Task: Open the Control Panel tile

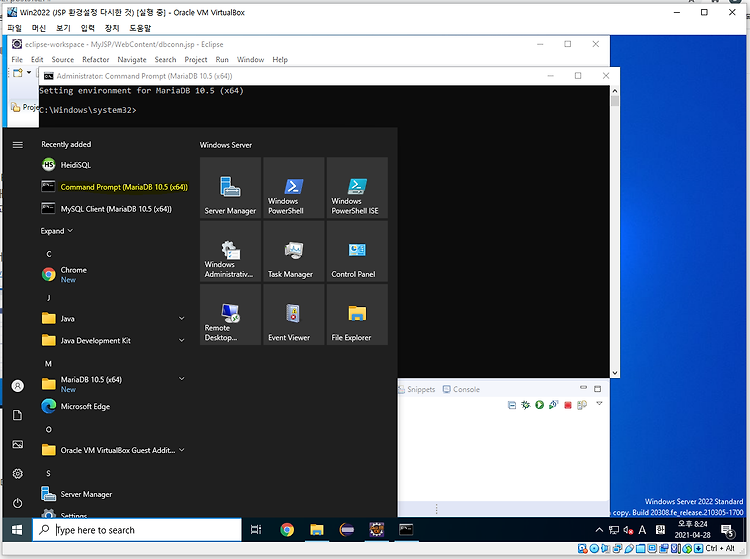Action: pyautogui.click(x=357, y=252)
